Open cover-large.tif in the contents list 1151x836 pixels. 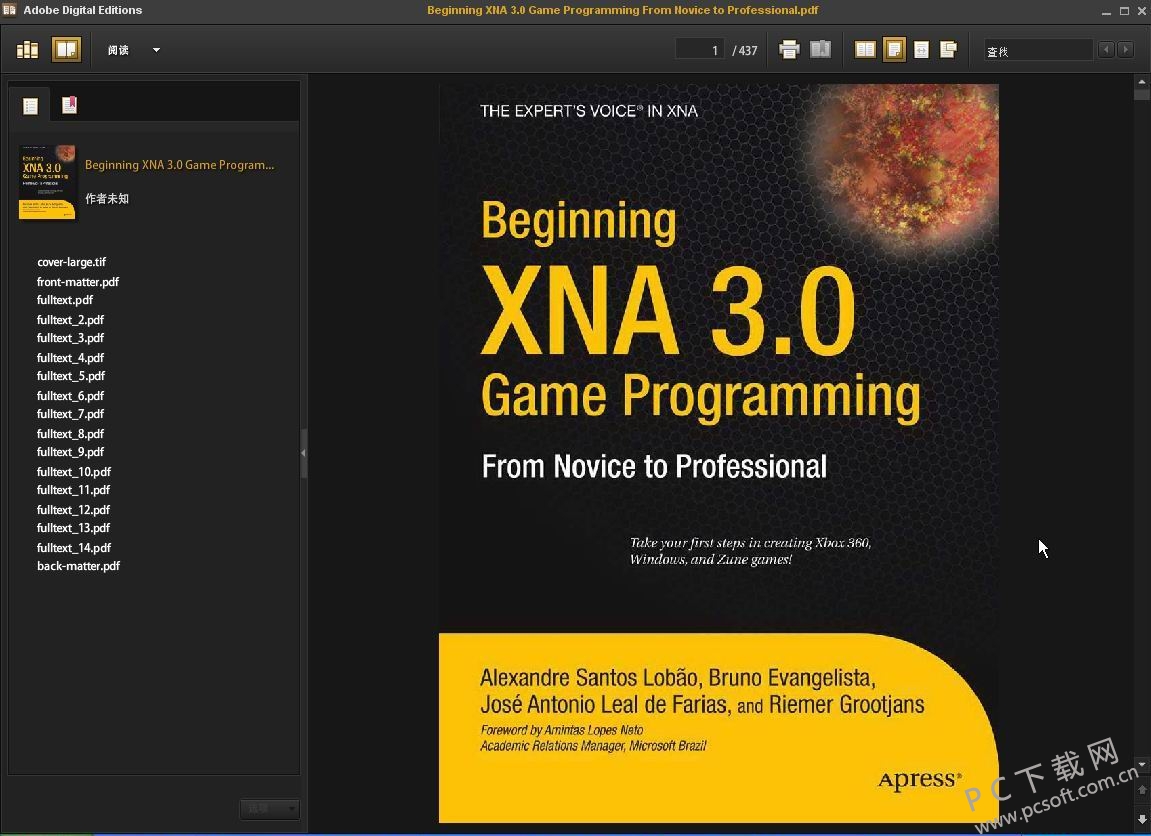tap(72, 262)
